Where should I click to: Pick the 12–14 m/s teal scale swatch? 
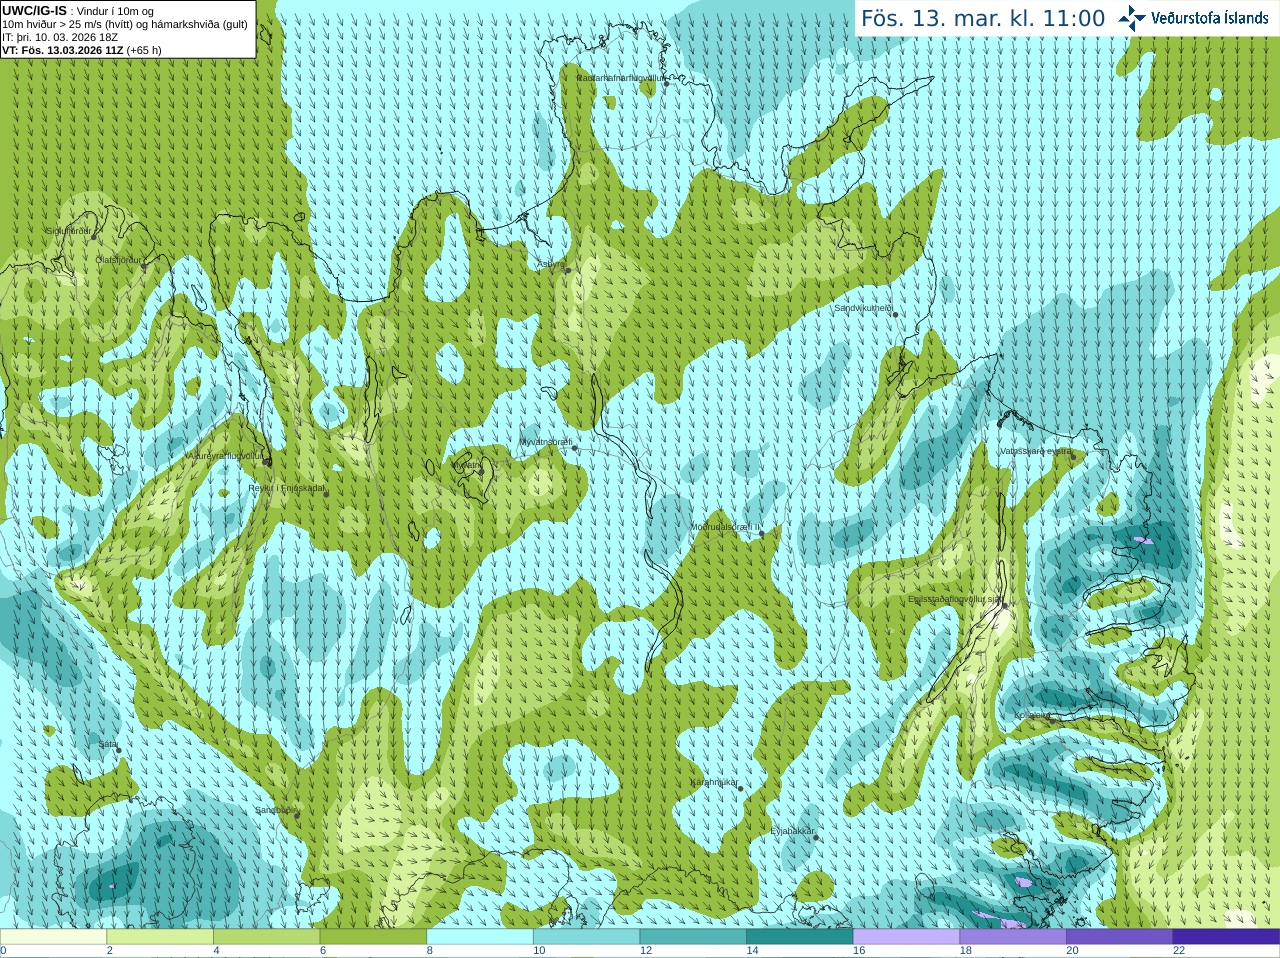coord(693,937)
